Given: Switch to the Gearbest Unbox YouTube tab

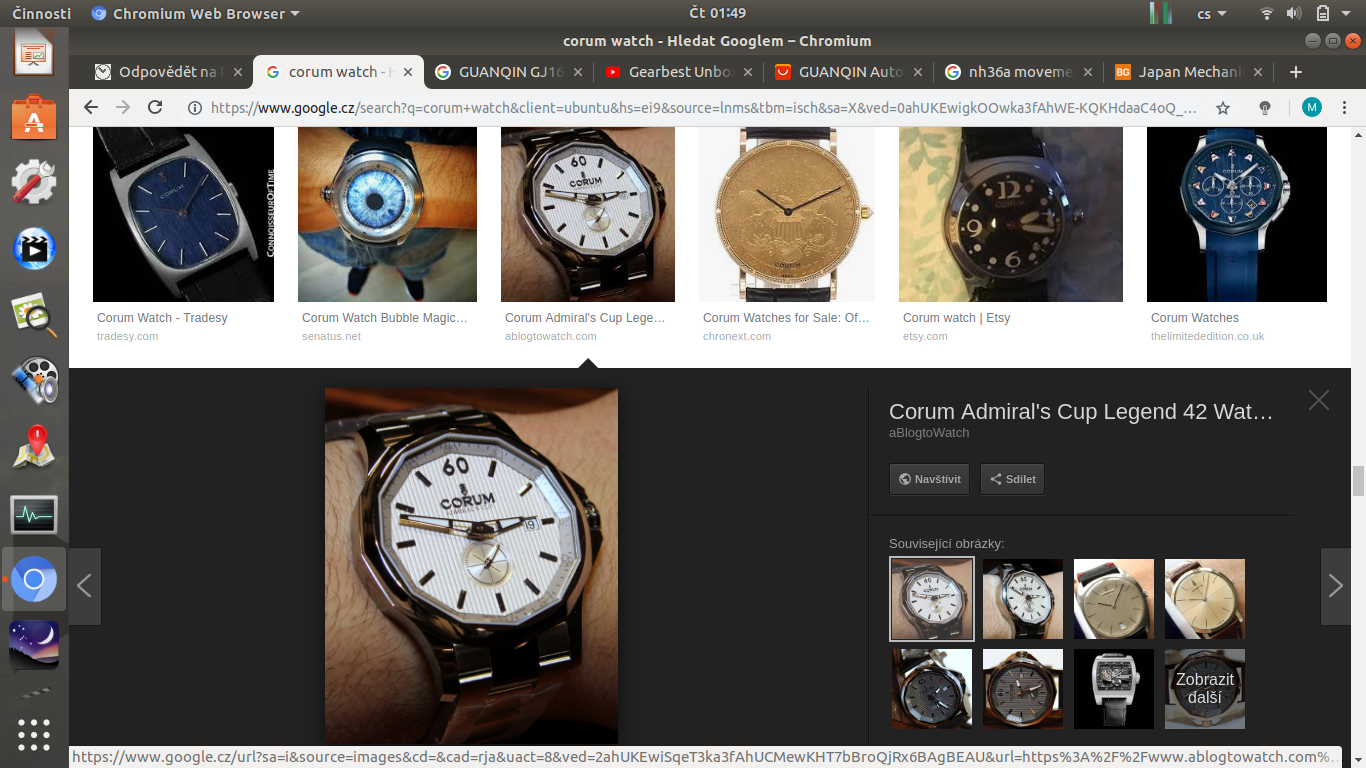Looking at the screenshot, I should (678, 72).
